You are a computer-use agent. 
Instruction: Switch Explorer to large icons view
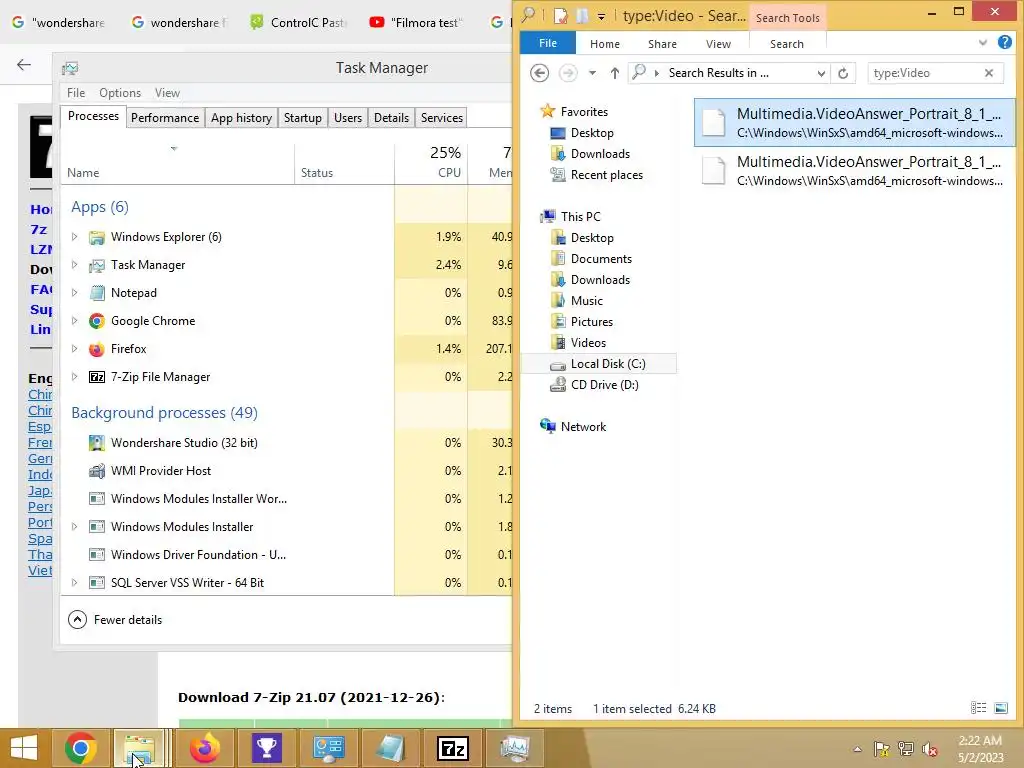click(1000, 708)
